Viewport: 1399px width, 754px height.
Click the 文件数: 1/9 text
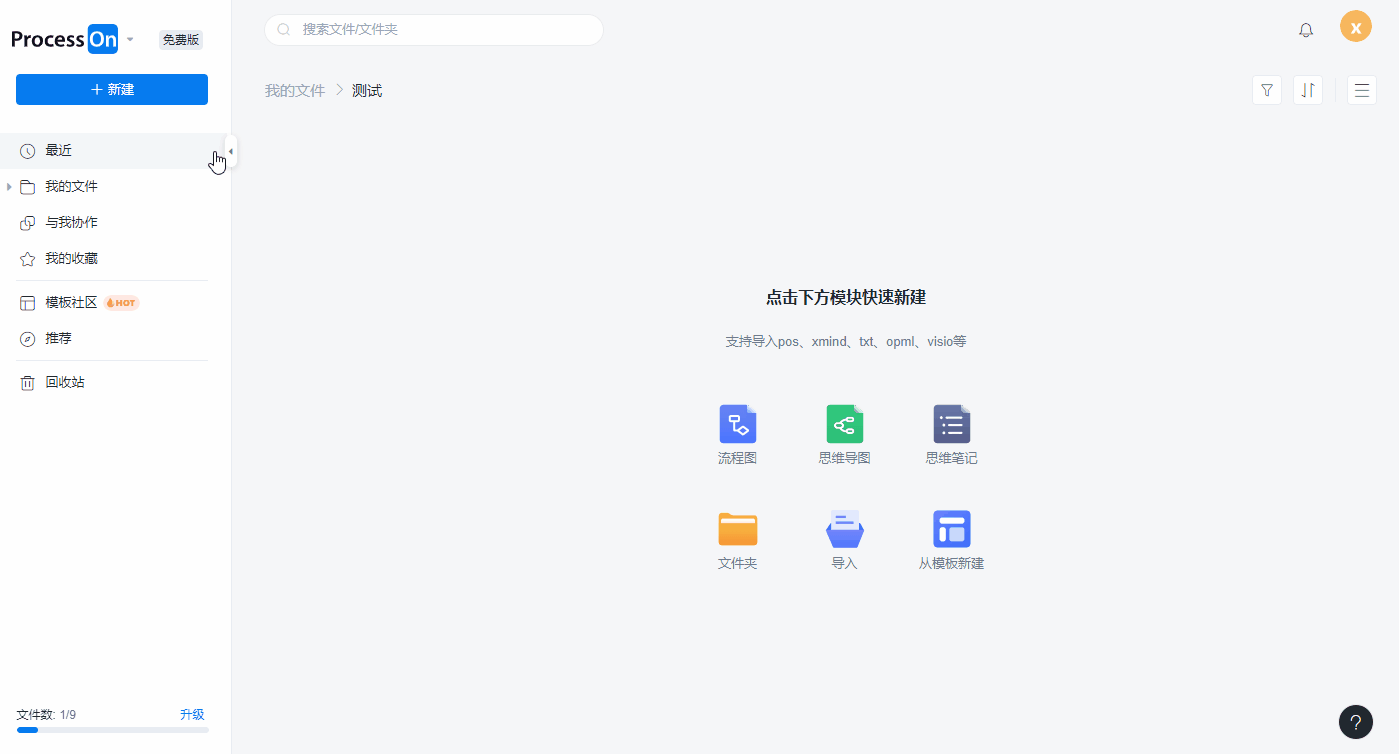click(x=47, y=715)
